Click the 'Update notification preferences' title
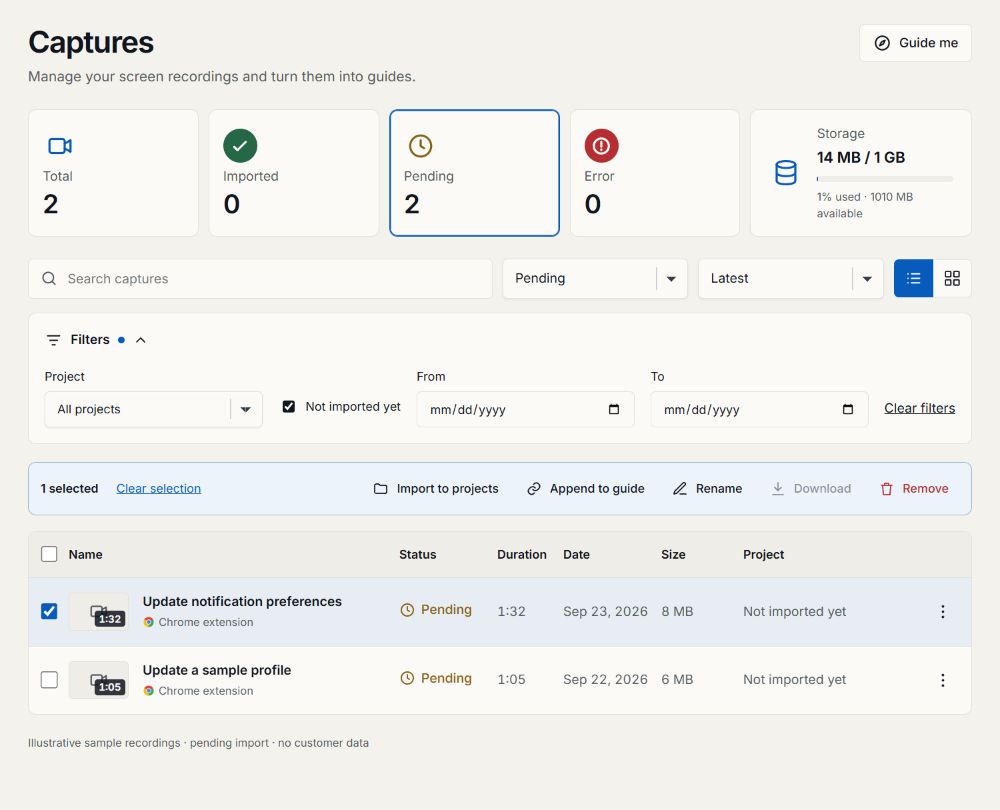This screenshot has width=1000, height=810. click(x=242, y=601)
